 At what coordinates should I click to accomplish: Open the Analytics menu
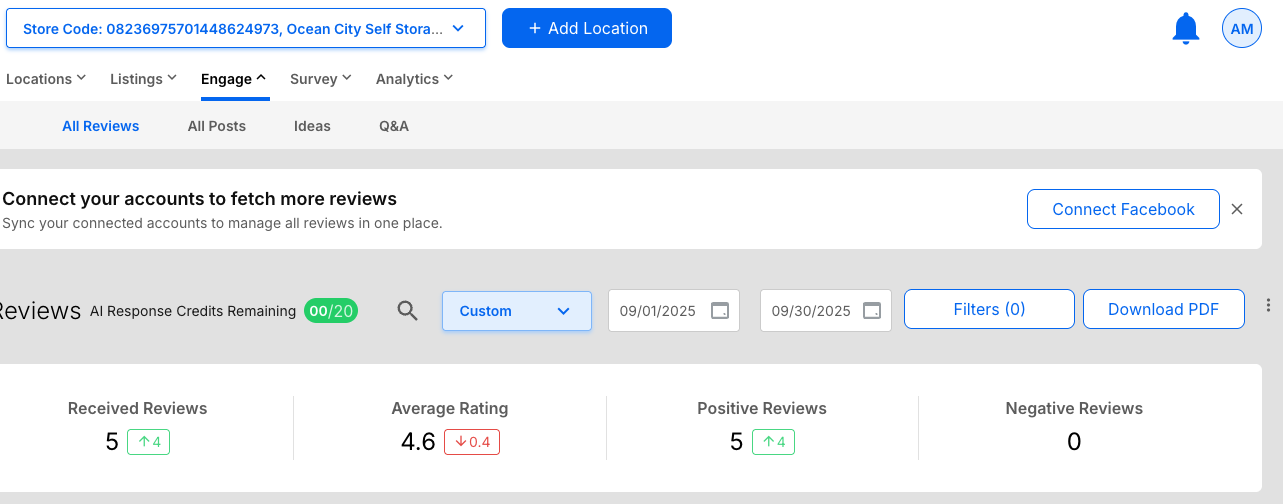click(x=414, y=79)
